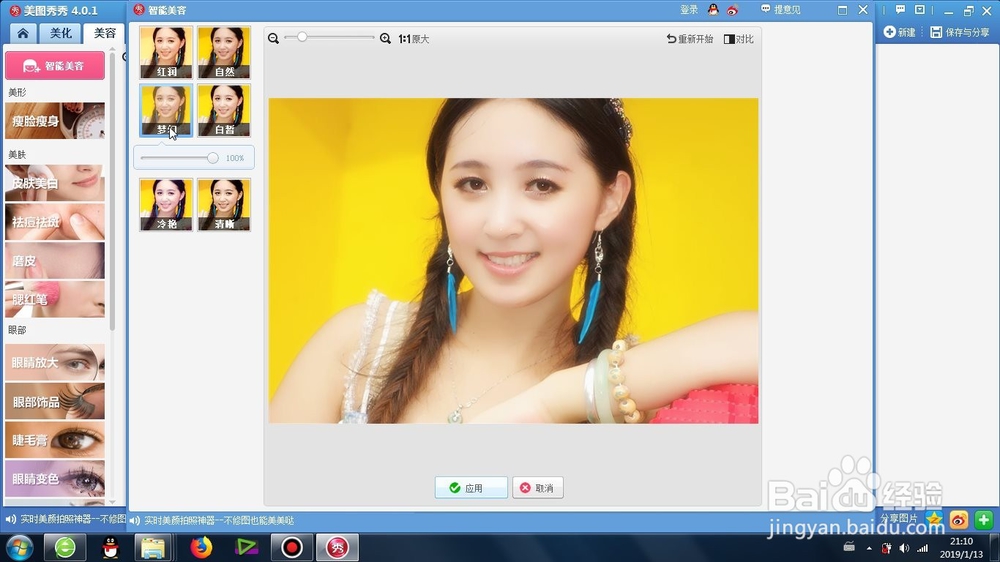This screenshot has height=562, width=1000.
Task: Click 重新开始 to restart edits
Action: tap(689, 39)
